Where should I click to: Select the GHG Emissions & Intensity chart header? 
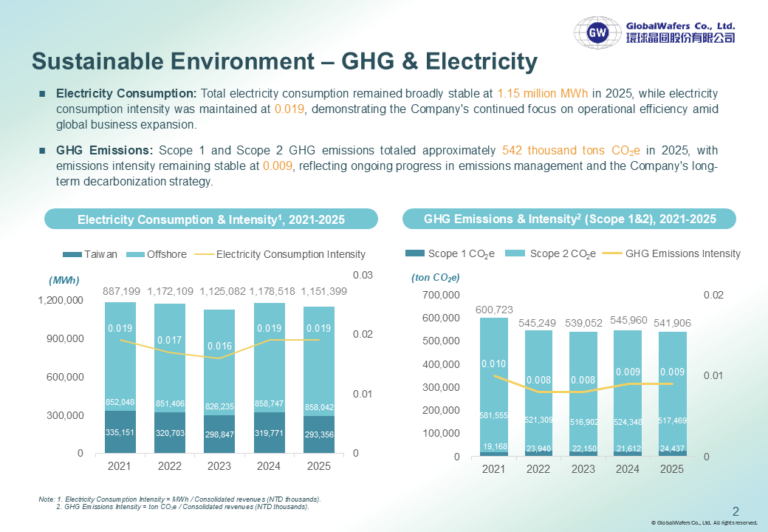point(569,218)
